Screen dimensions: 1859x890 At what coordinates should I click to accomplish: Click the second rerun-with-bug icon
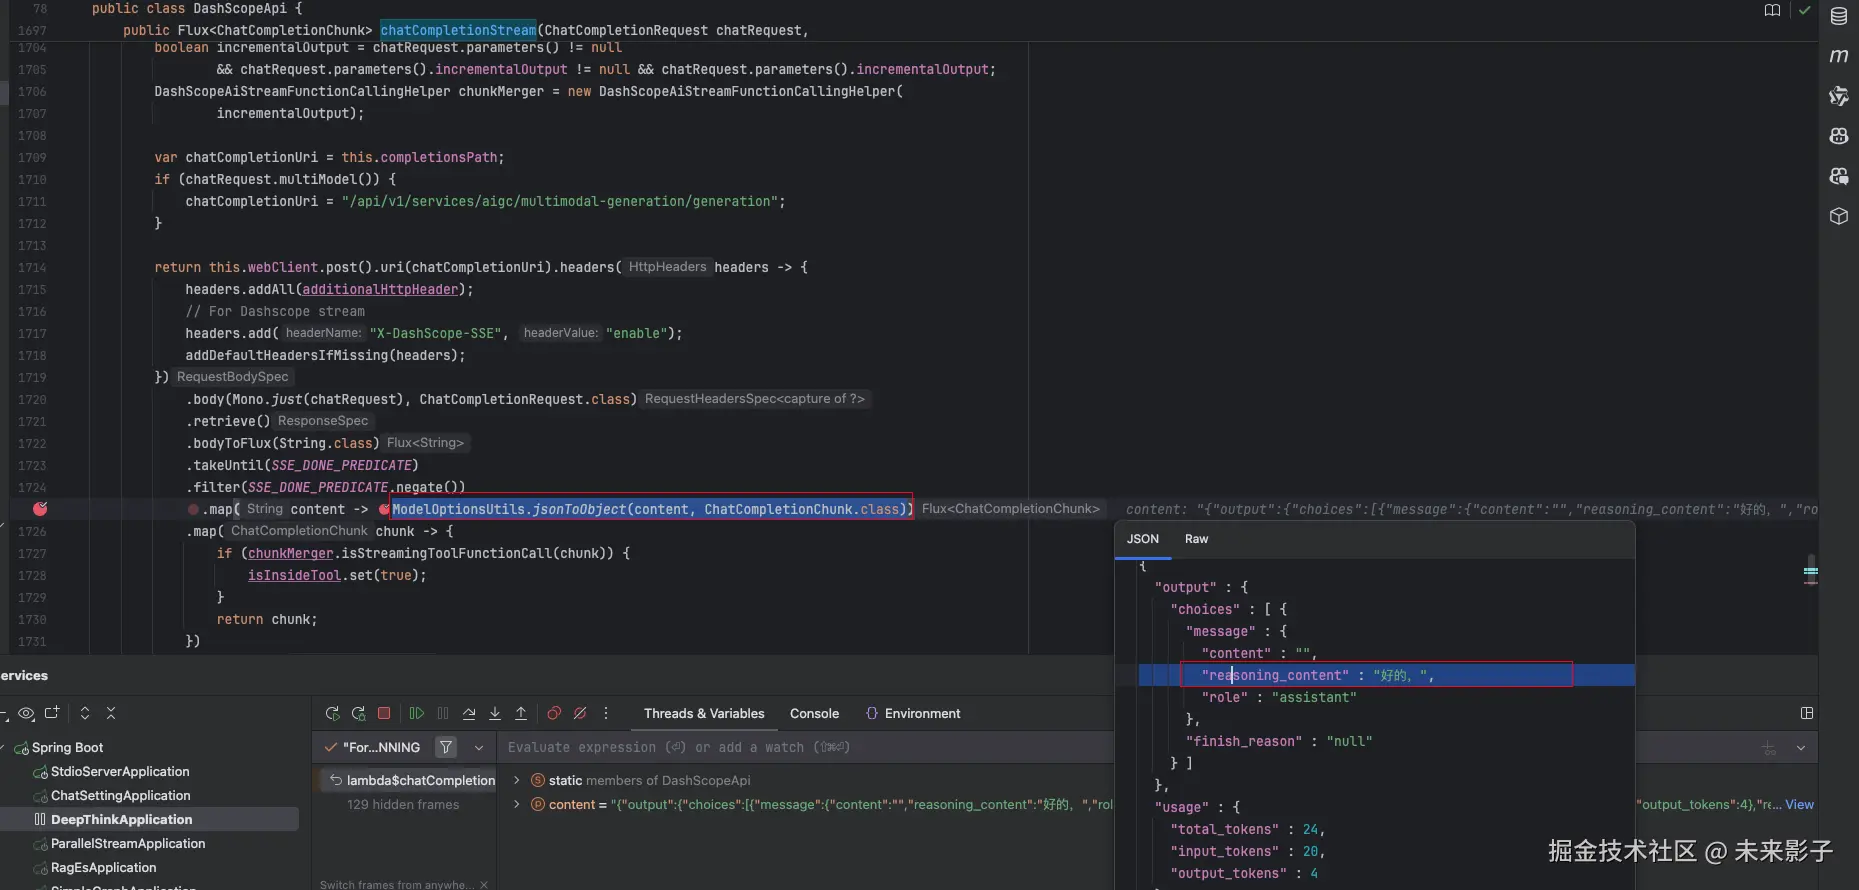click(358, 713)
